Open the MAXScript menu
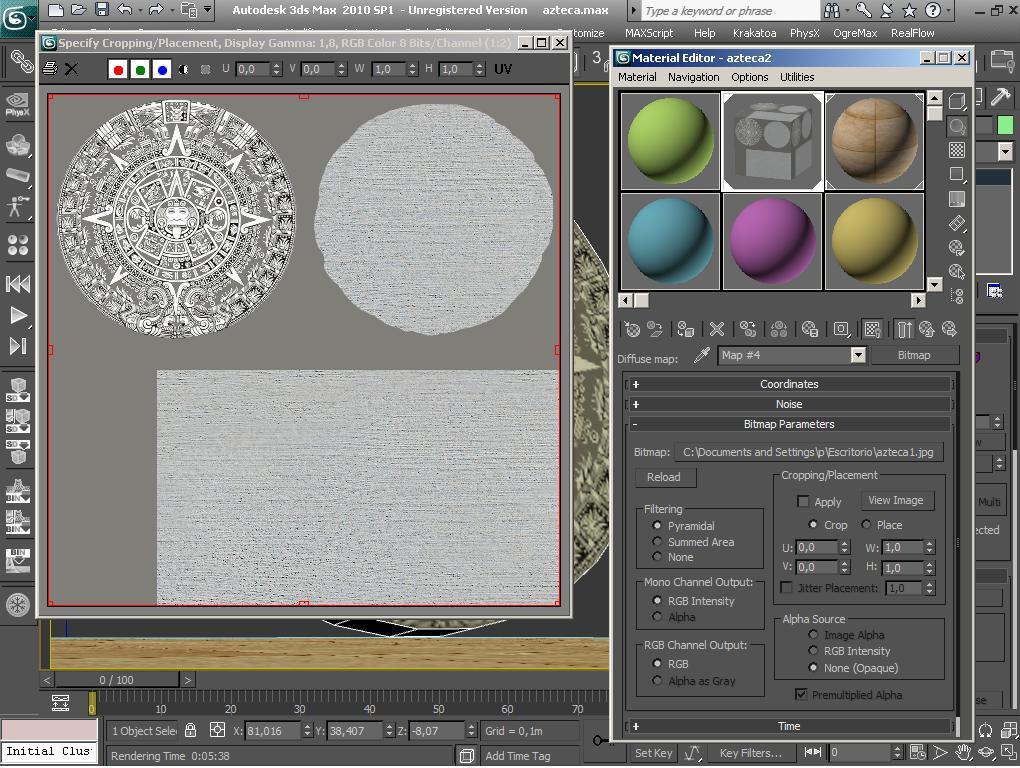 coord(649,33)
